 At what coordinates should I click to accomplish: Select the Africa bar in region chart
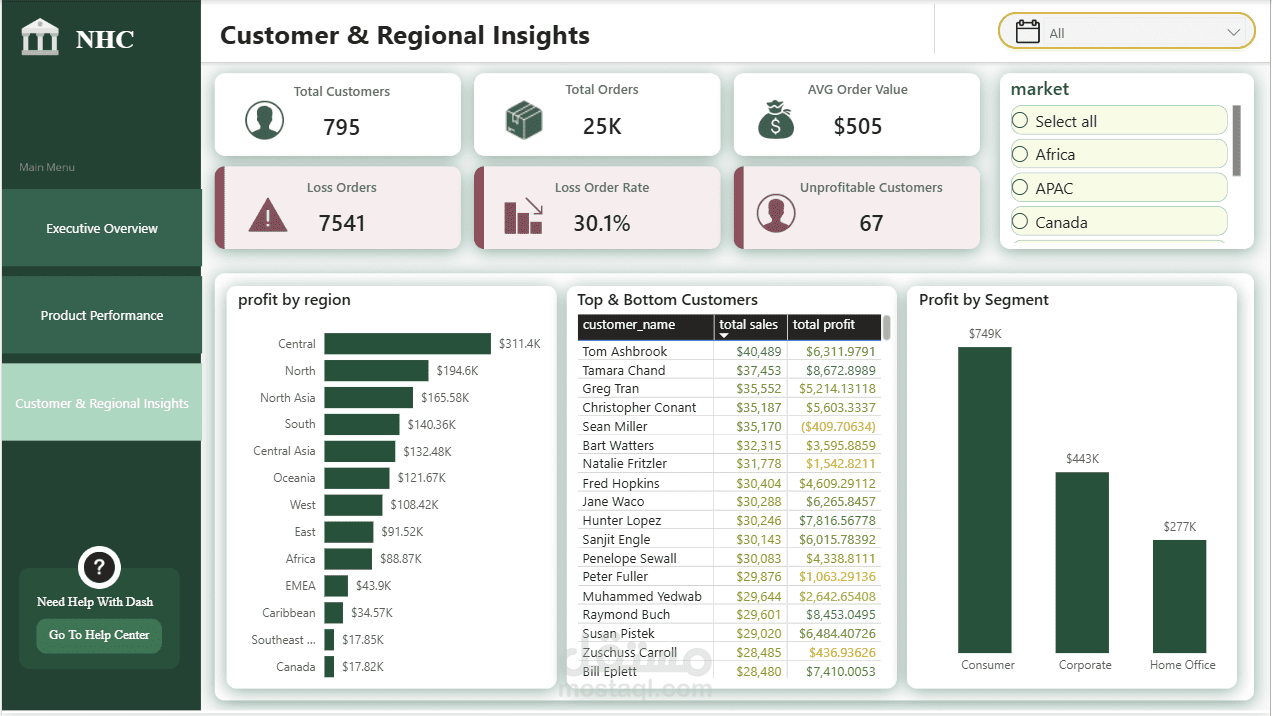pyautogui.click(x=348, y=559)
